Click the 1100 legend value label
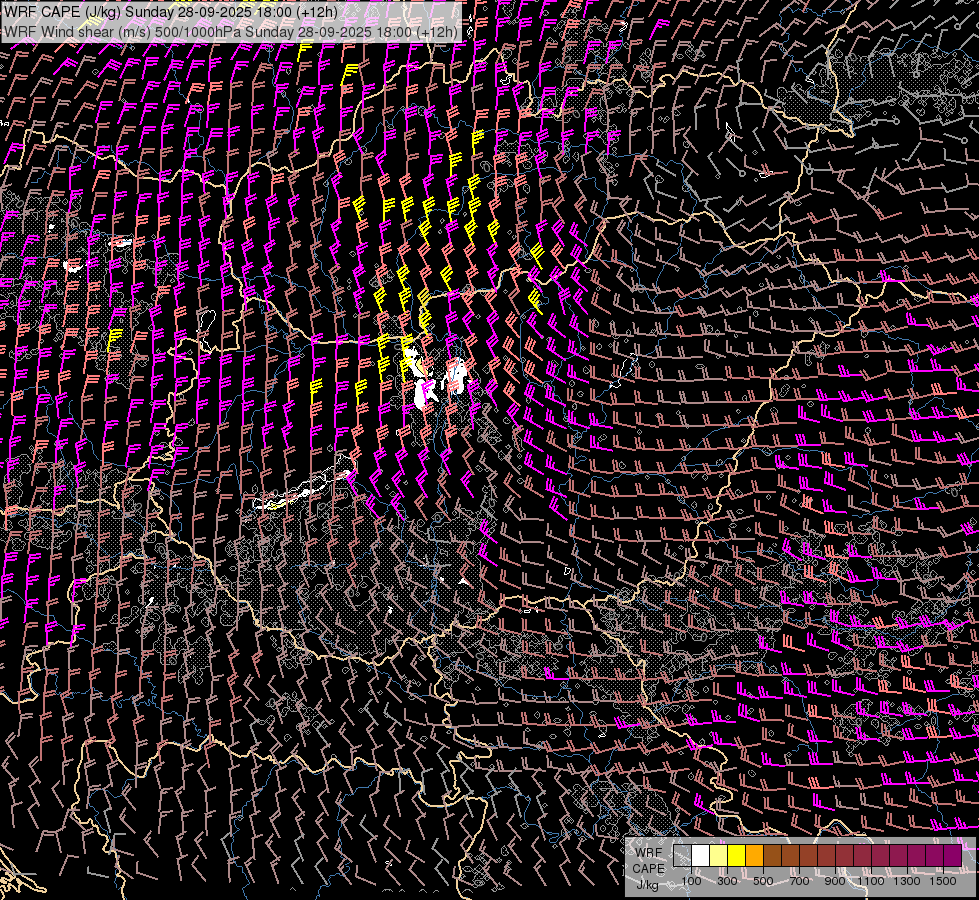Image resolution: width=979 pixels, height=900 pixels. click(873, 881)
